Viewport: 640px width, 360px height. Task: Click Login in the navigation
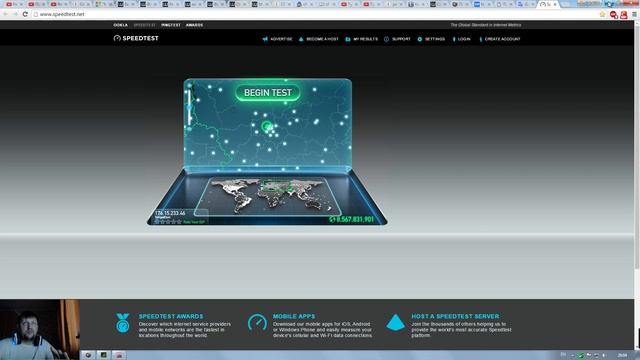tap(462, 39)
